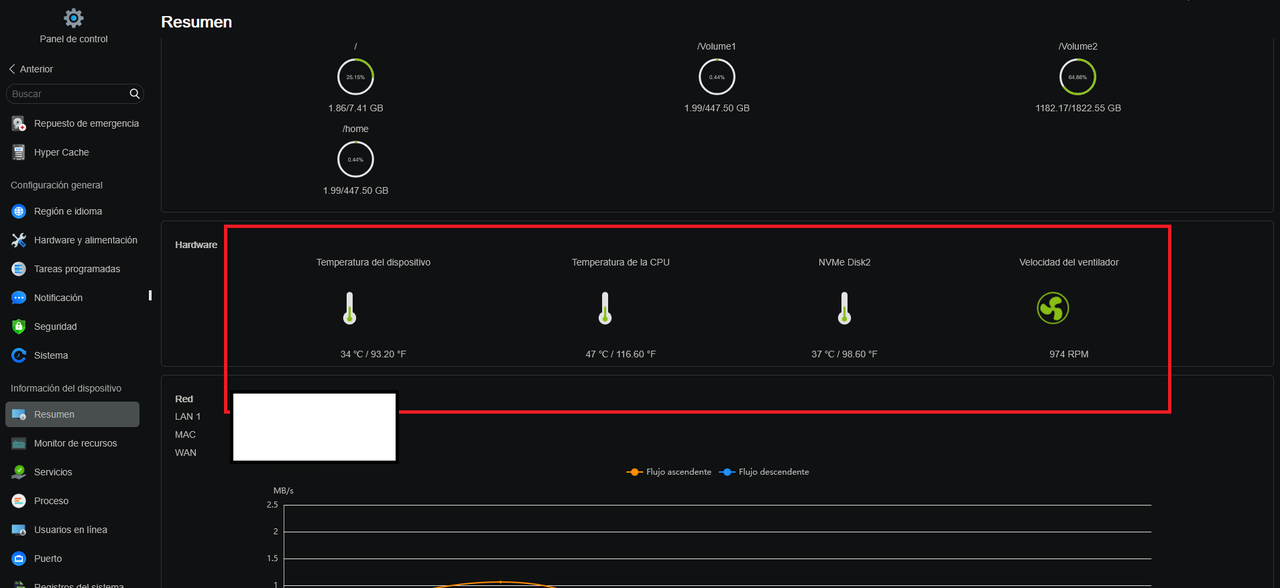Screen dimensions: 1280x588
Task: Click the MAC label
Action: tap(186, 435)
